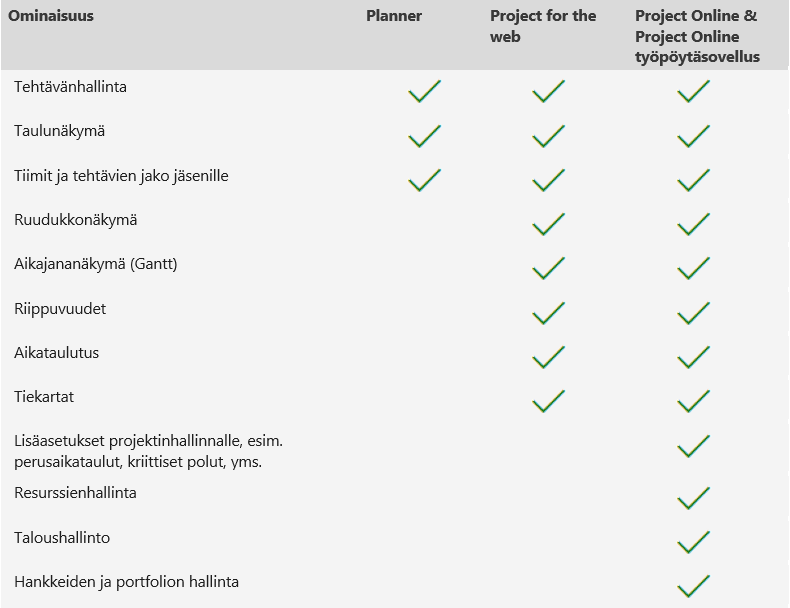Select the Planner column header
This screenshot has height=608, width=790.
coord(394,16)
